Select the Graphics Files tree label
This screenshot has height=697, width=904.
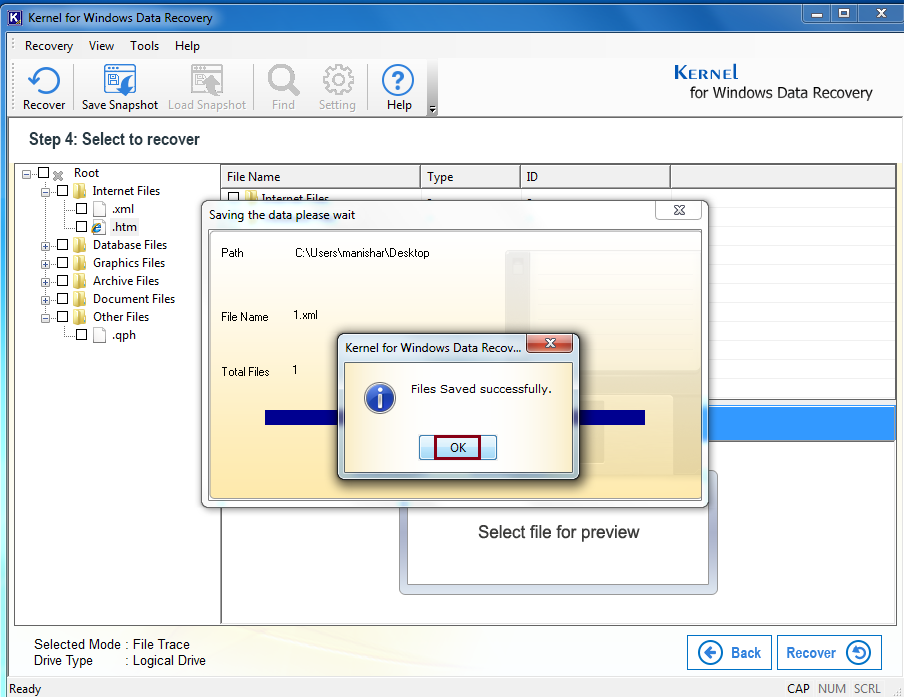[x=129, y=263]
